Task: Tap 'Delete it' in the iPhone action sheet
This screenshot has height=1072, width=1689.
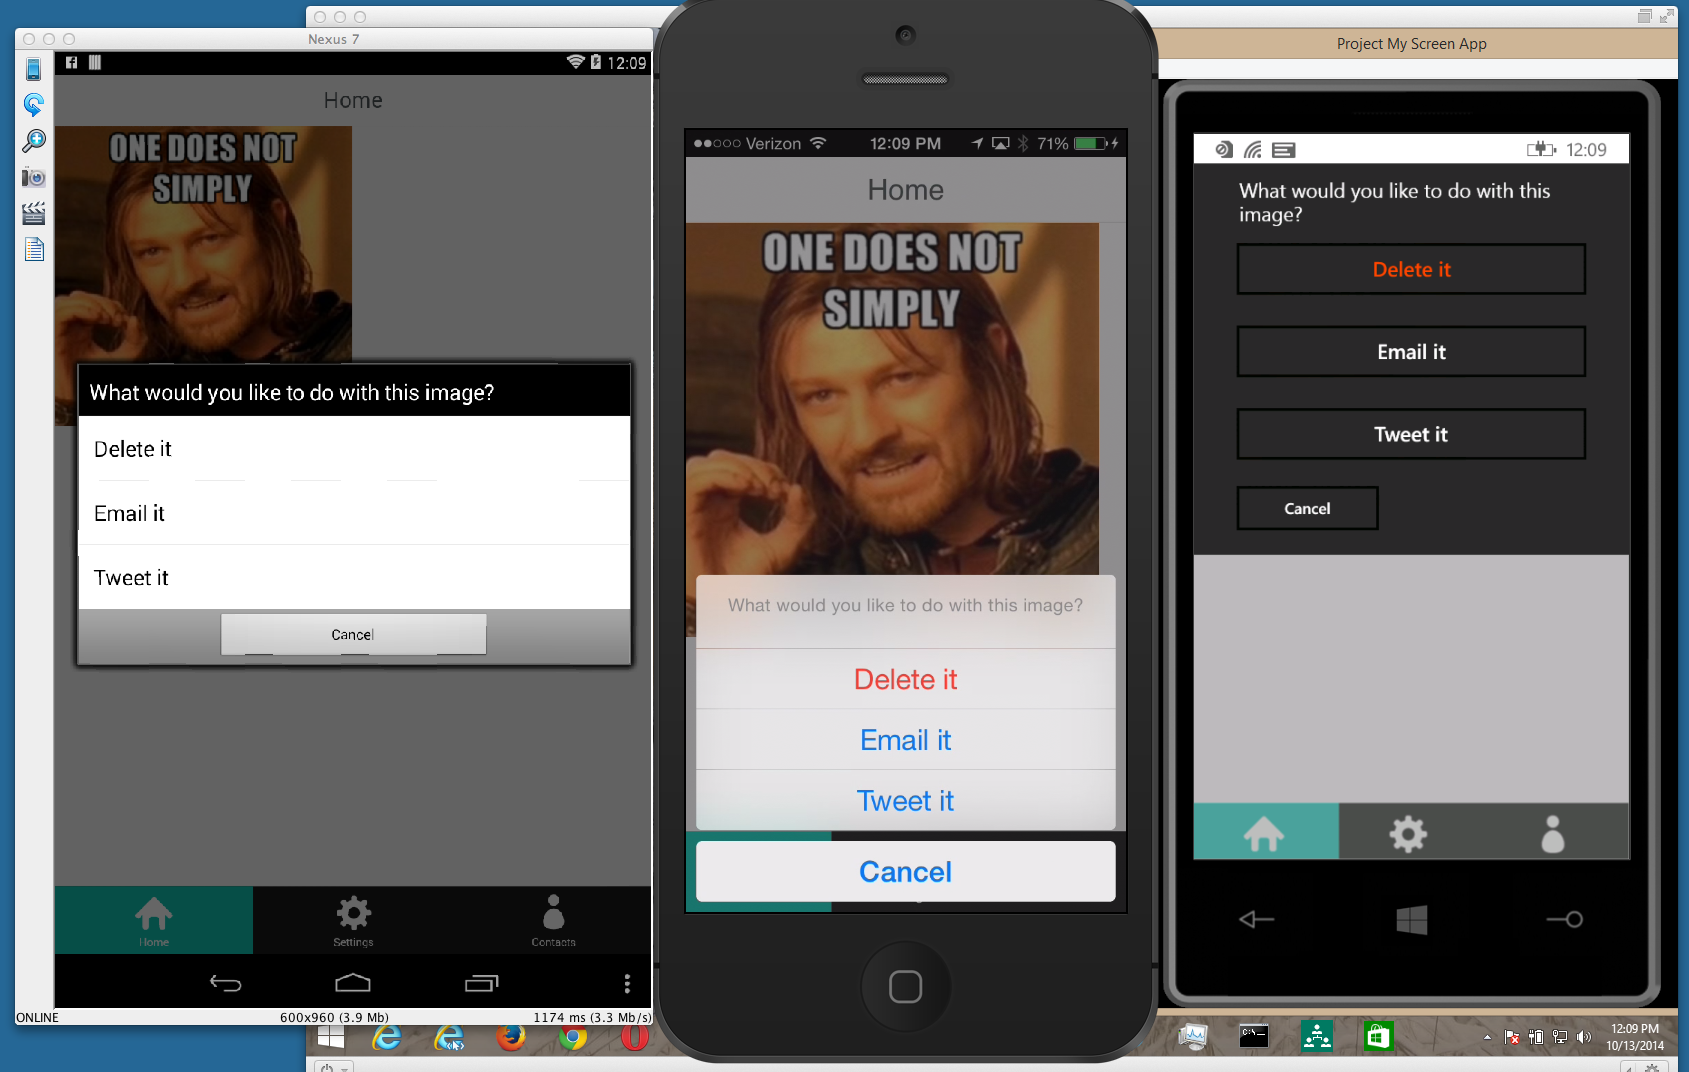Action: [x=906, y=679]
